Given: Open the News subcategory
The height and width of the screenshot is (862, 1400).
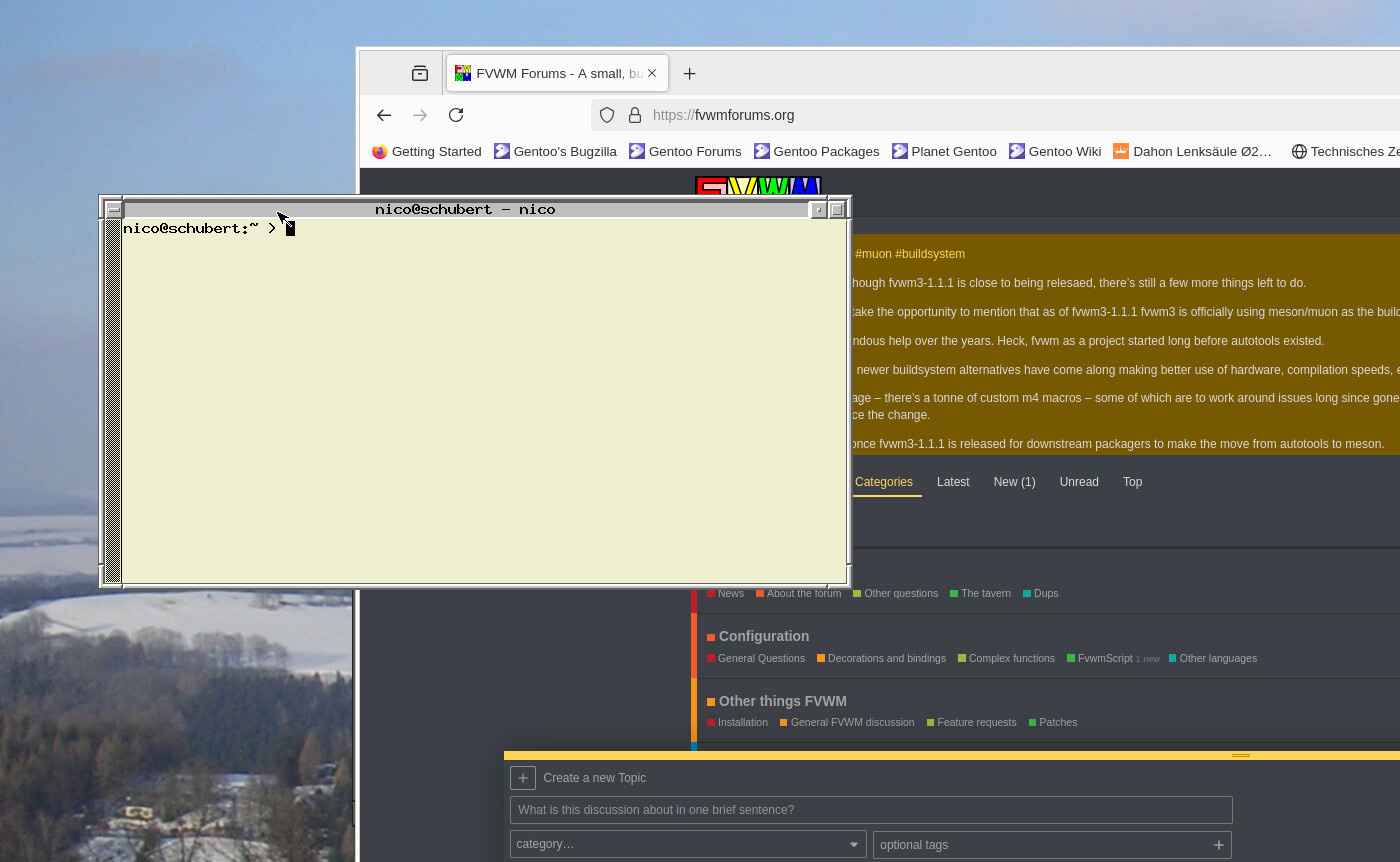Looking at the screenshot, I should 726,593.
